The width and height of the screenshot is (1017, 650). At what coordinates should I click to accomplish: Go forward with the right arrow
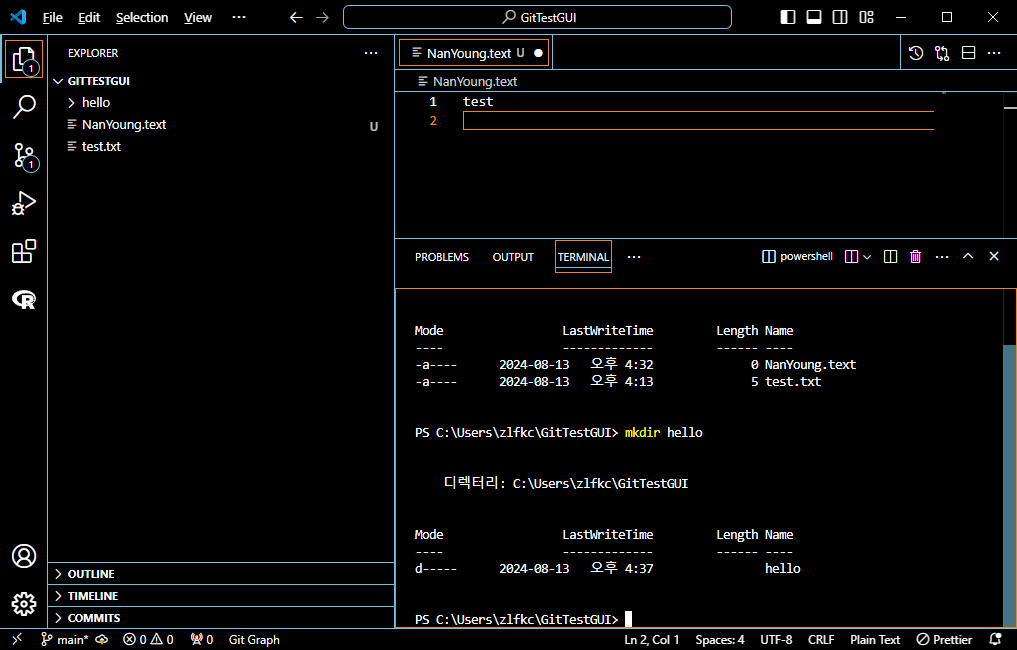tap(322, 18)
